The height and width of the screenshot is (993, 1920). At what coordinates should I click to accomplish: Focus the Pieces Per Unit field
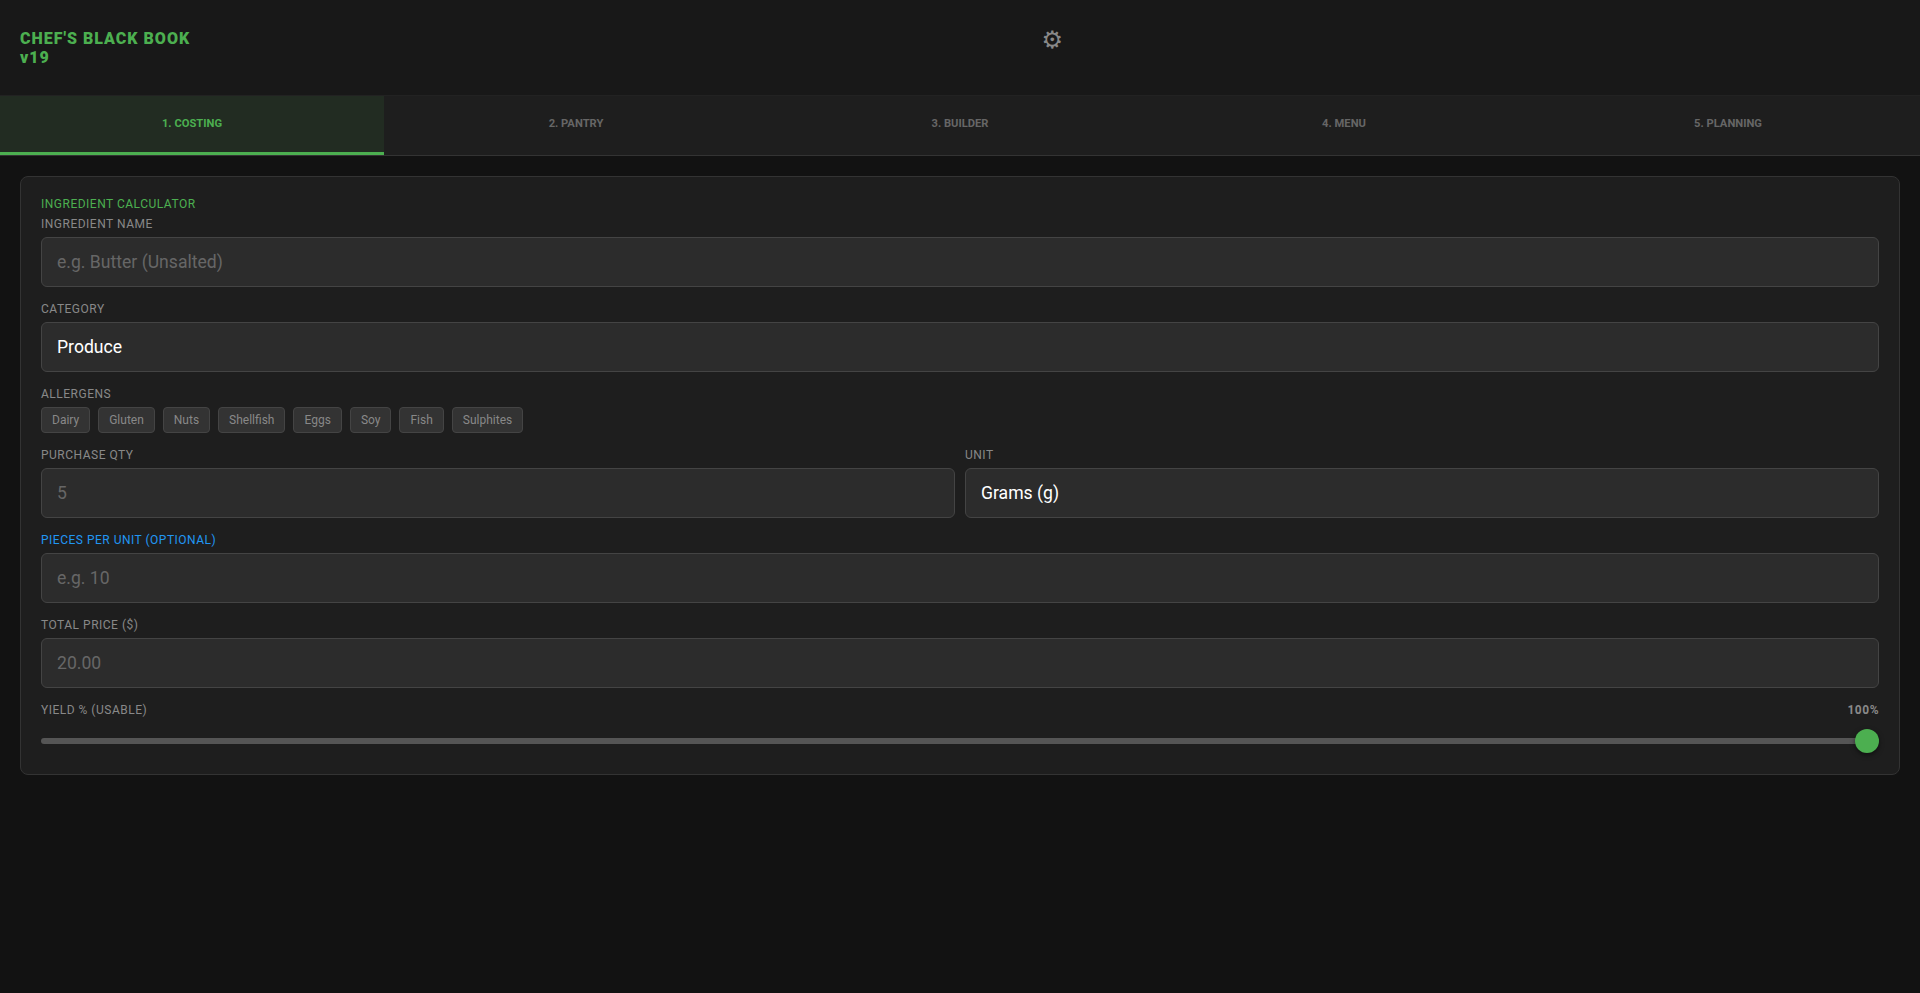tap(960, 578)
